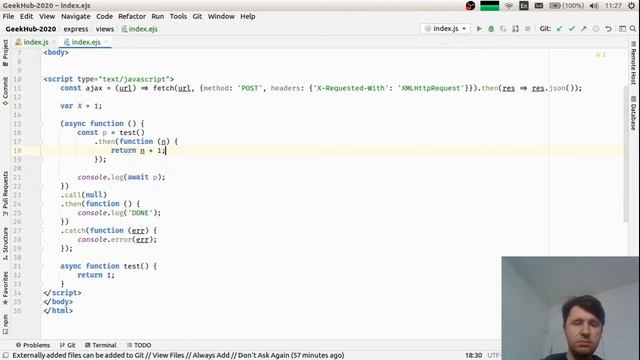Open the File menu

(8, 16)
